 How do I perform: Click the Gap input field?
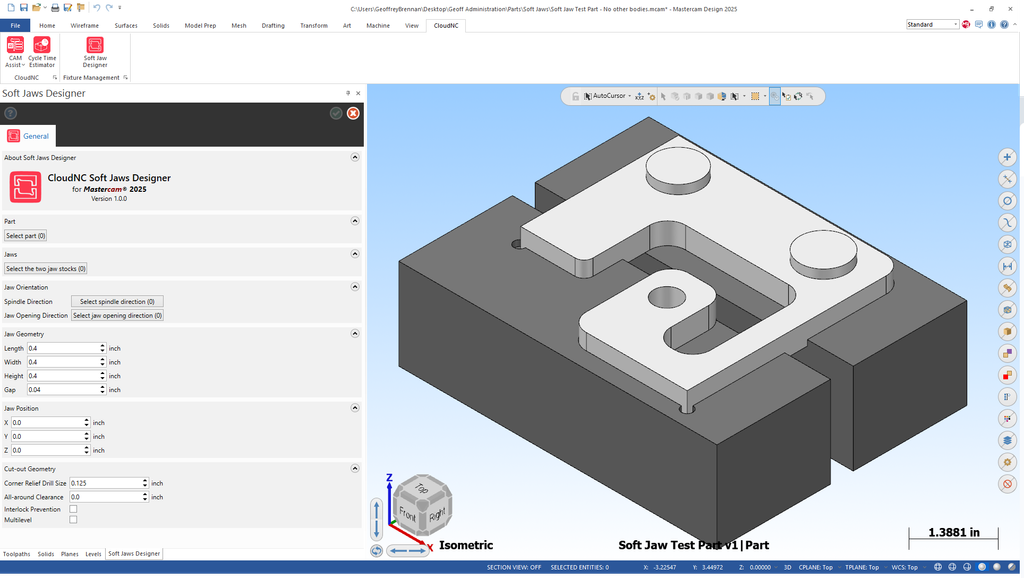63,389
